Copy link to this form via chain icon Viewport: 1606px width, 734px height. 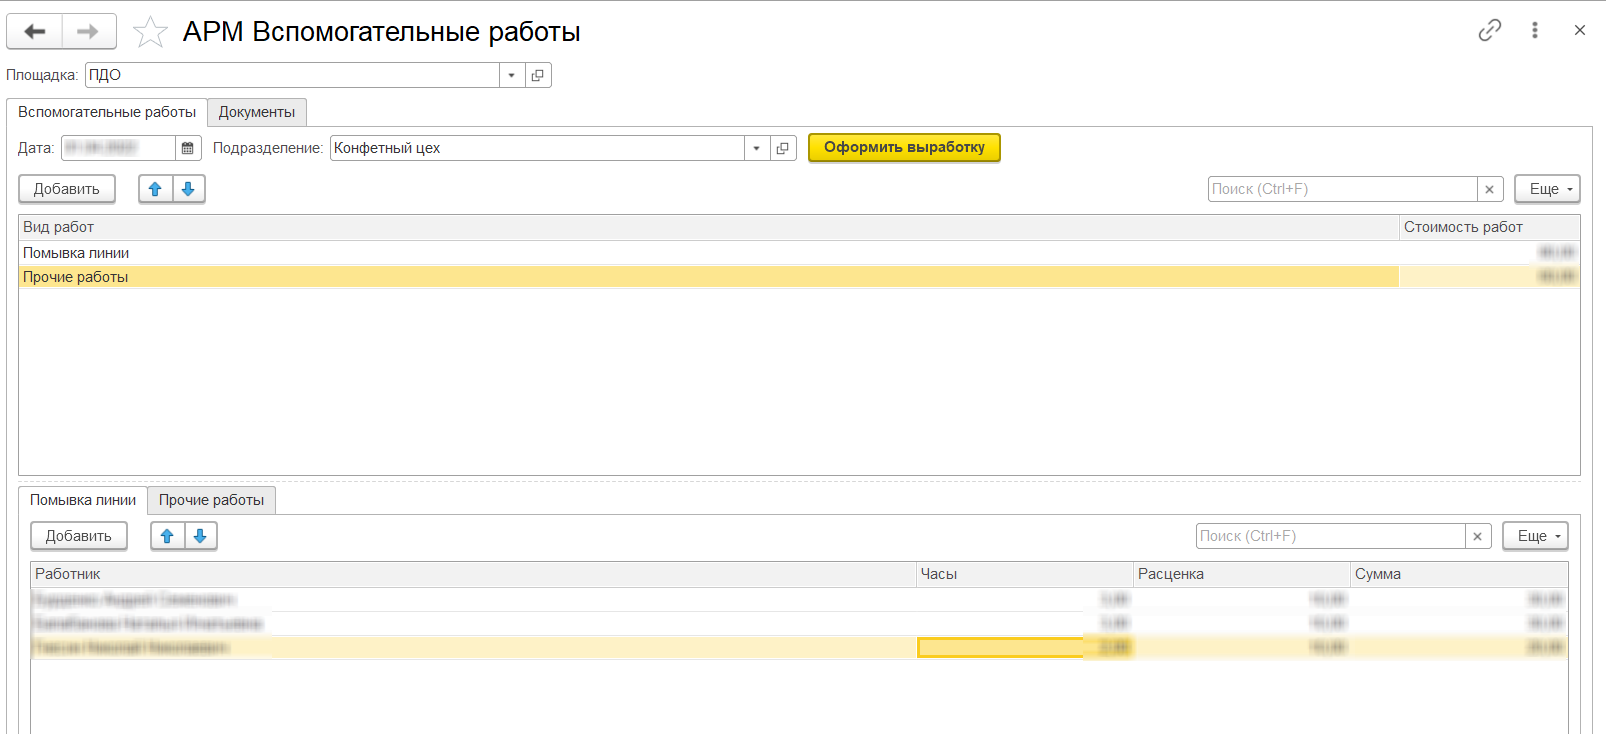pos(1489,30)
